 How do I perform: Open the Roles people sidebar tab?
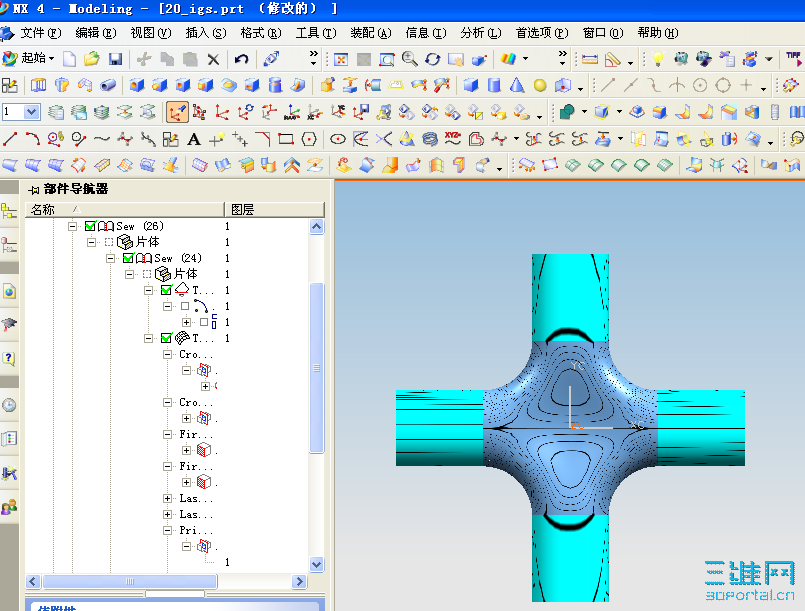(9, 507)
